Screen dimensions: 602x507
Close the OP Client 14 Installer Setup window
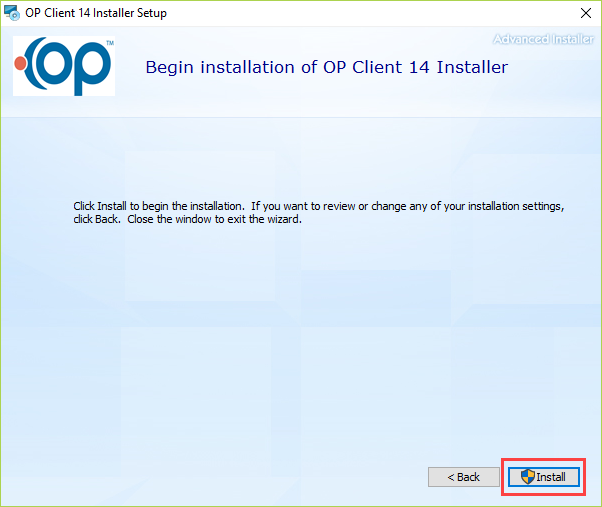pyautogui.click(x=585, y=13)
